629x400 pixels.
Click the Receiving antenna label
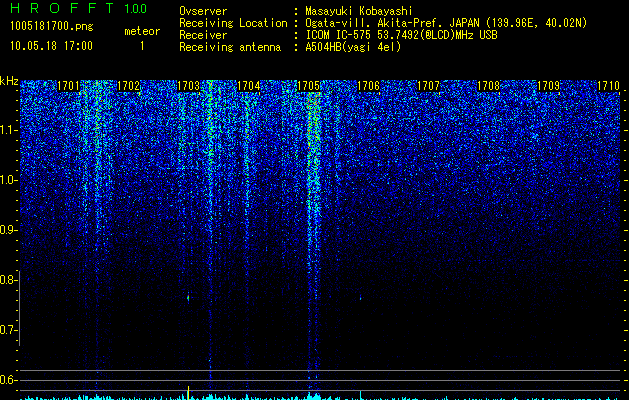point(230,47)
